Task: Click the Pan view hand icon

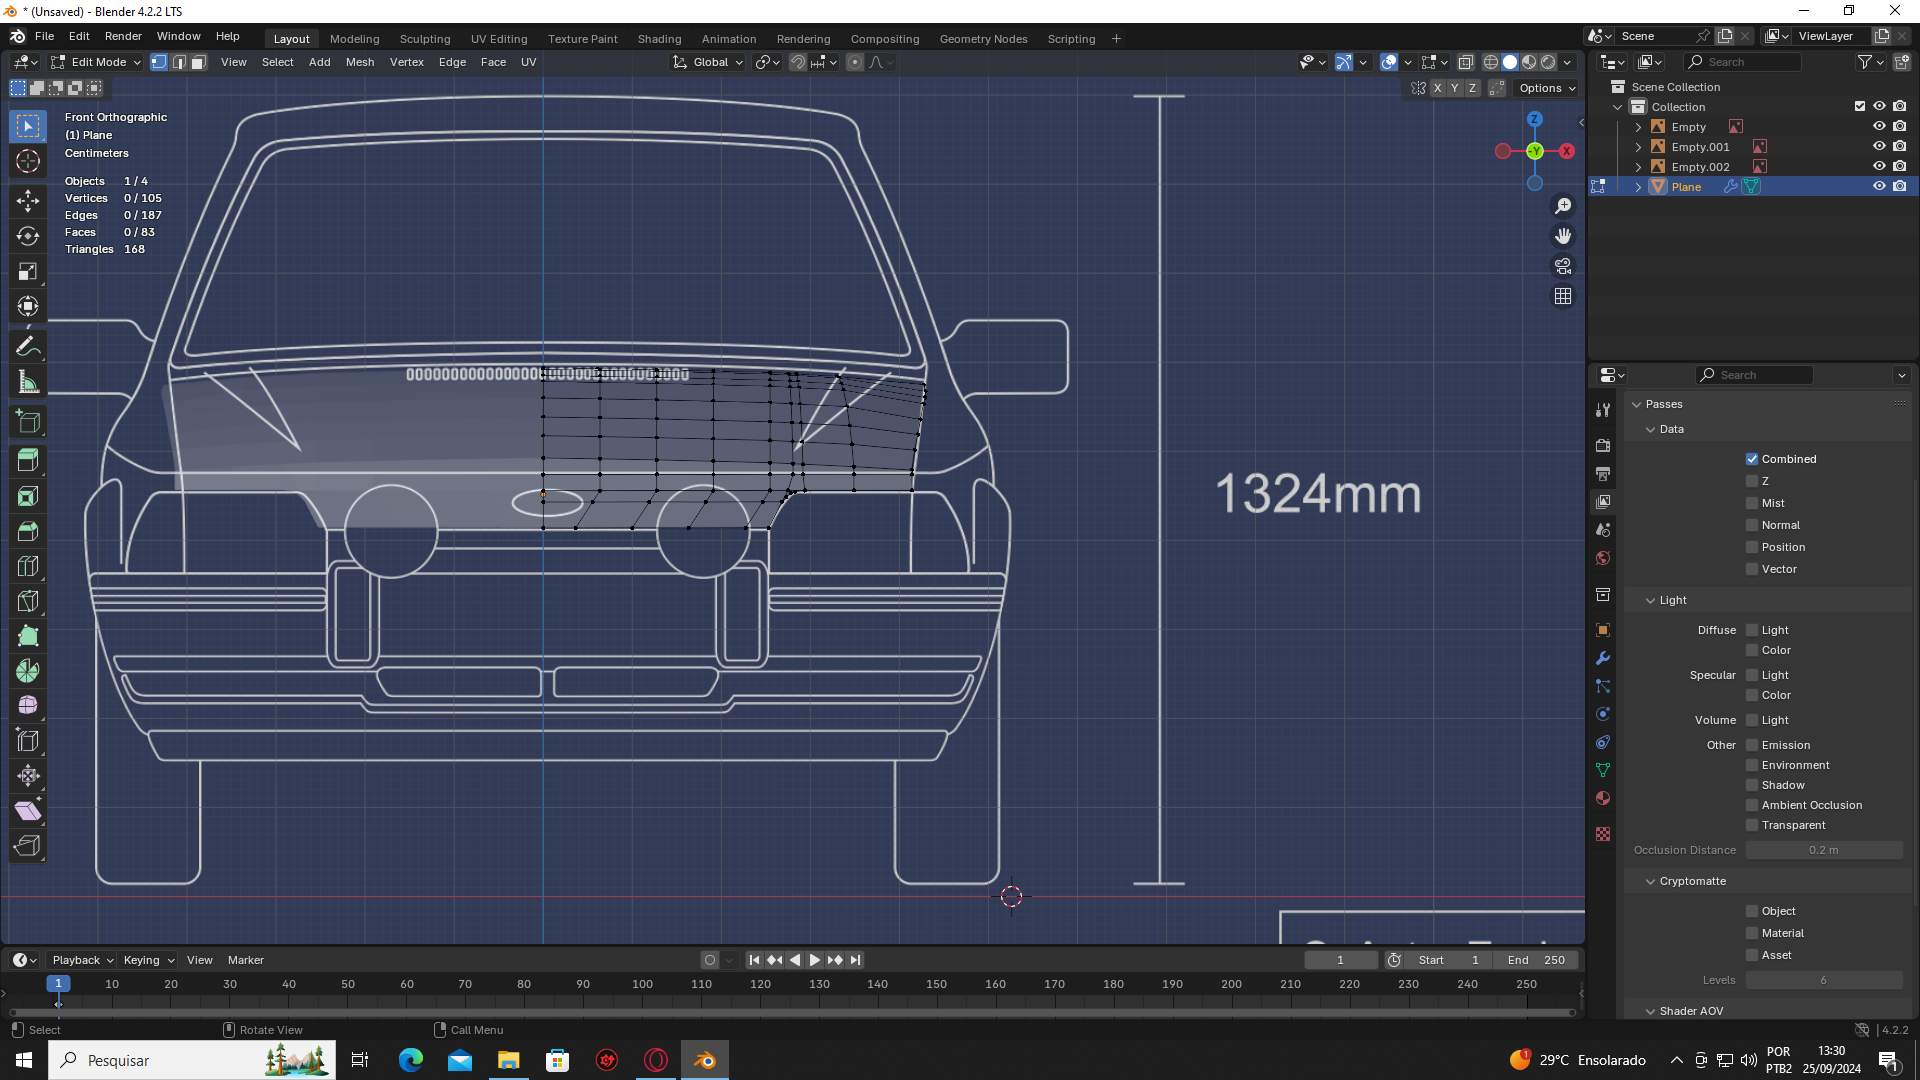Action: pos(1563,236)
